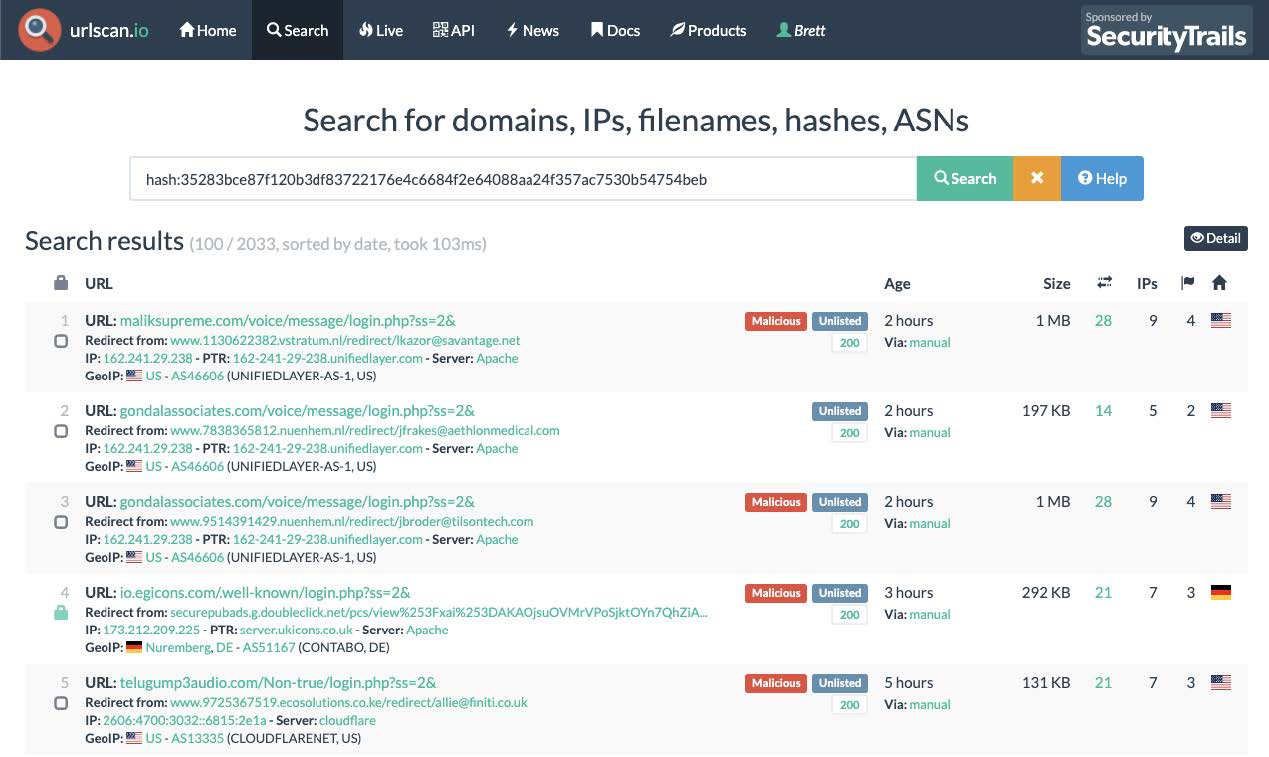The height and width of the screenshot is (757, 1269).
Task: Click the green lock icon on result 4
Action: pyautogui.click(x=61, y=613)
